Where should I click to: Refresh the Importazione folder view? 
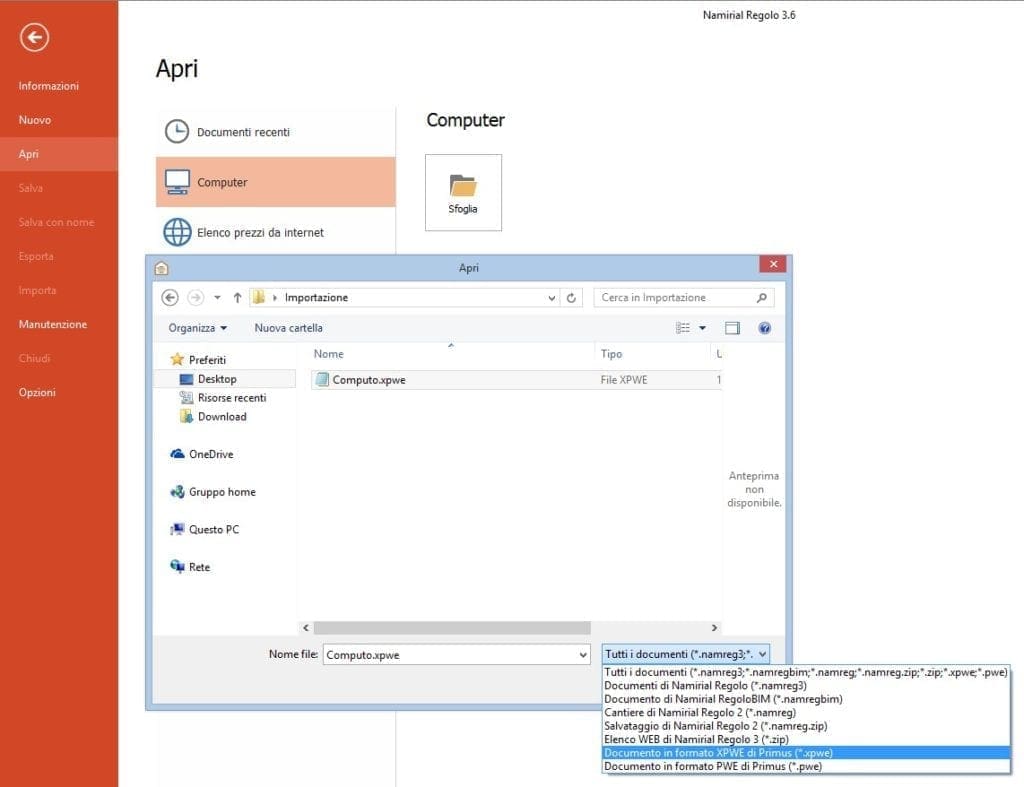tap(571, 298)
